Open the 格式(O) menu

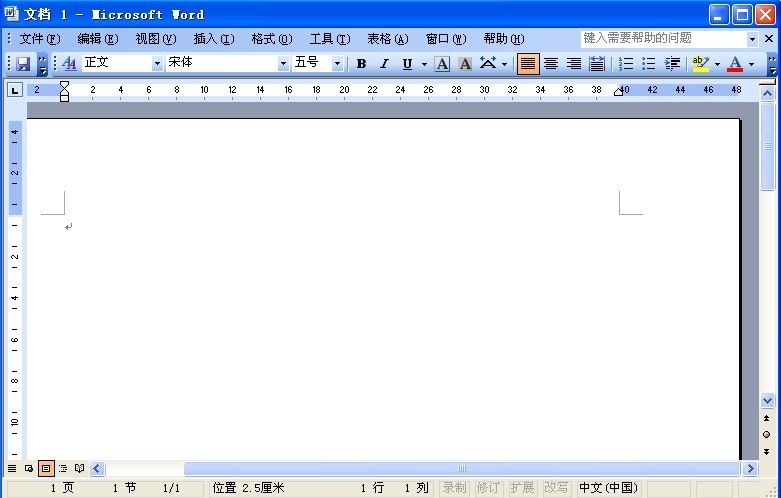[x=271, y=39]
